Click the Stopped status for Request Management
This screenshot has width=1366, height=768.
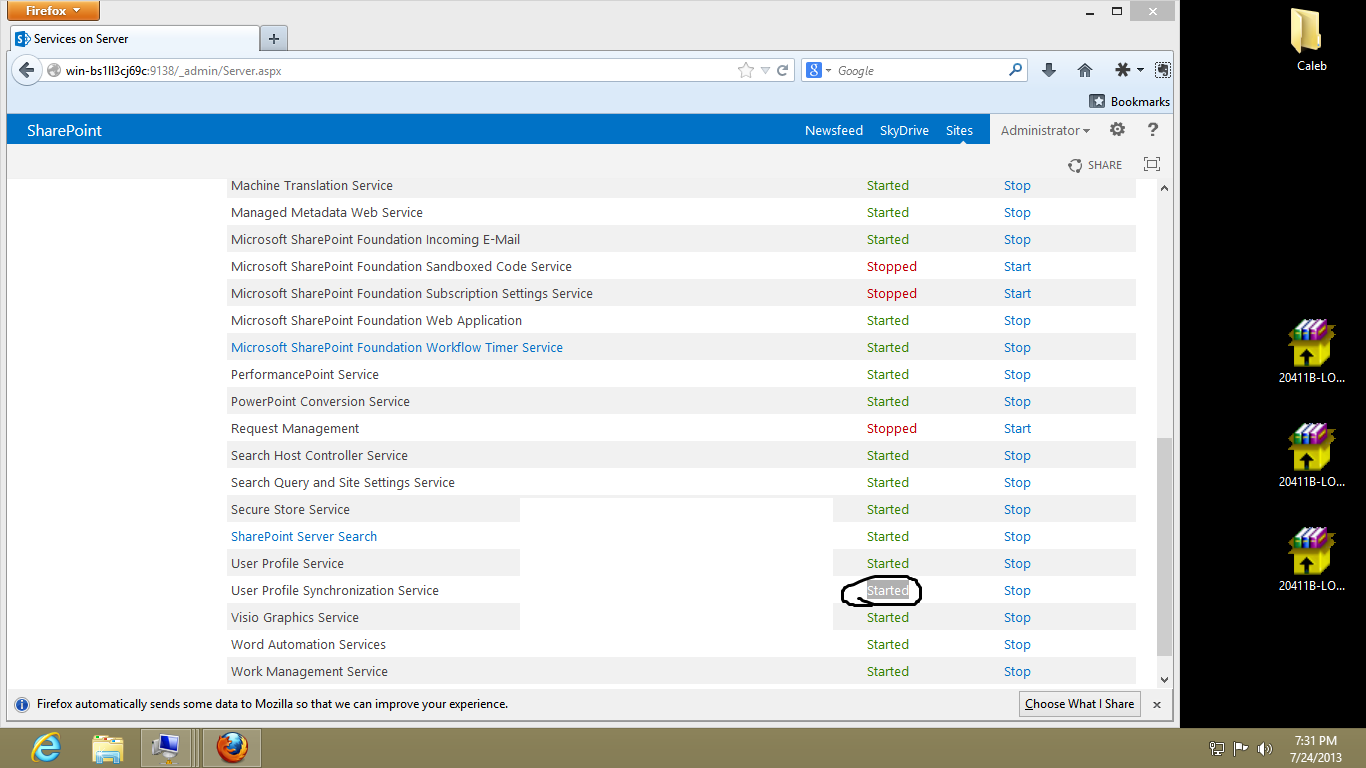892,429
